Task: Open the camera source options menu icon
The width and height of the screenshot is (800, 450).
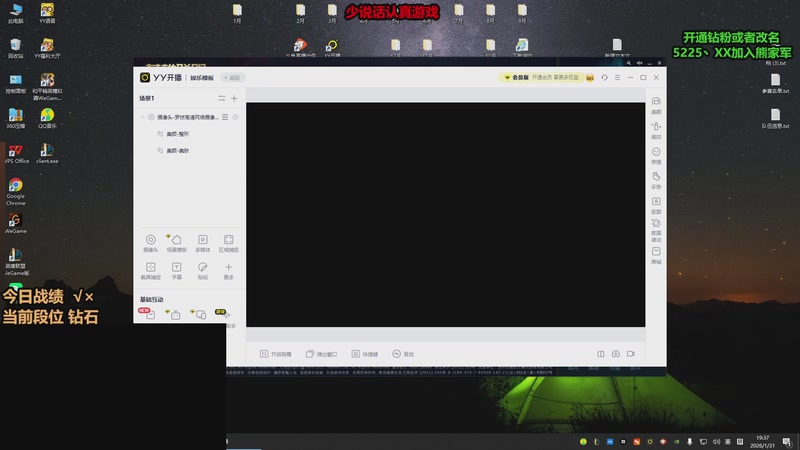Action: tap(225, 117)
